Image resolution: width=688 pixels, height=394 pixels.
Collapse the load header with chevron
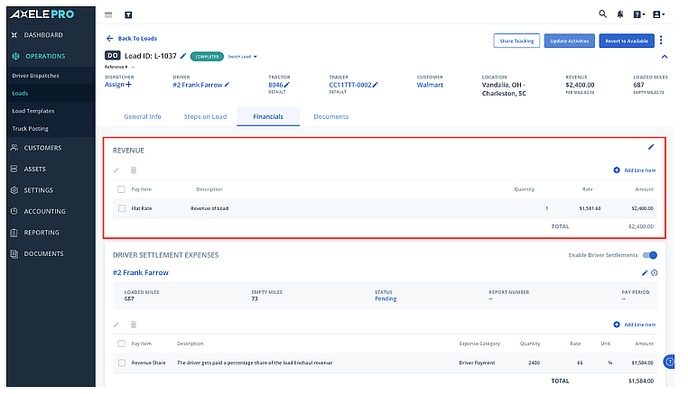[x=664, y=57]
